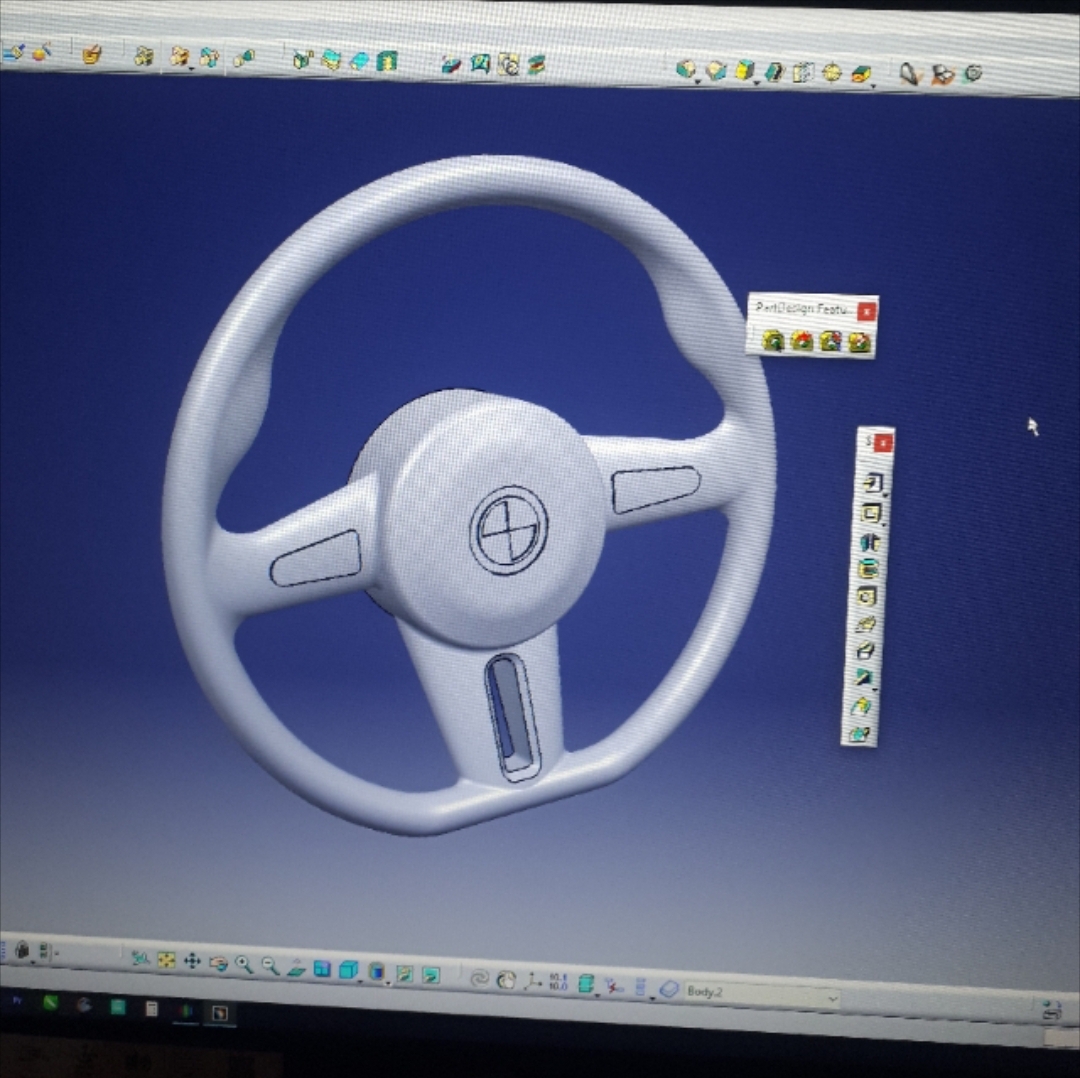Click the first icon in top-left toolbar
Viewport: 1080px width, 1078px height.
[x=13, y=52]
